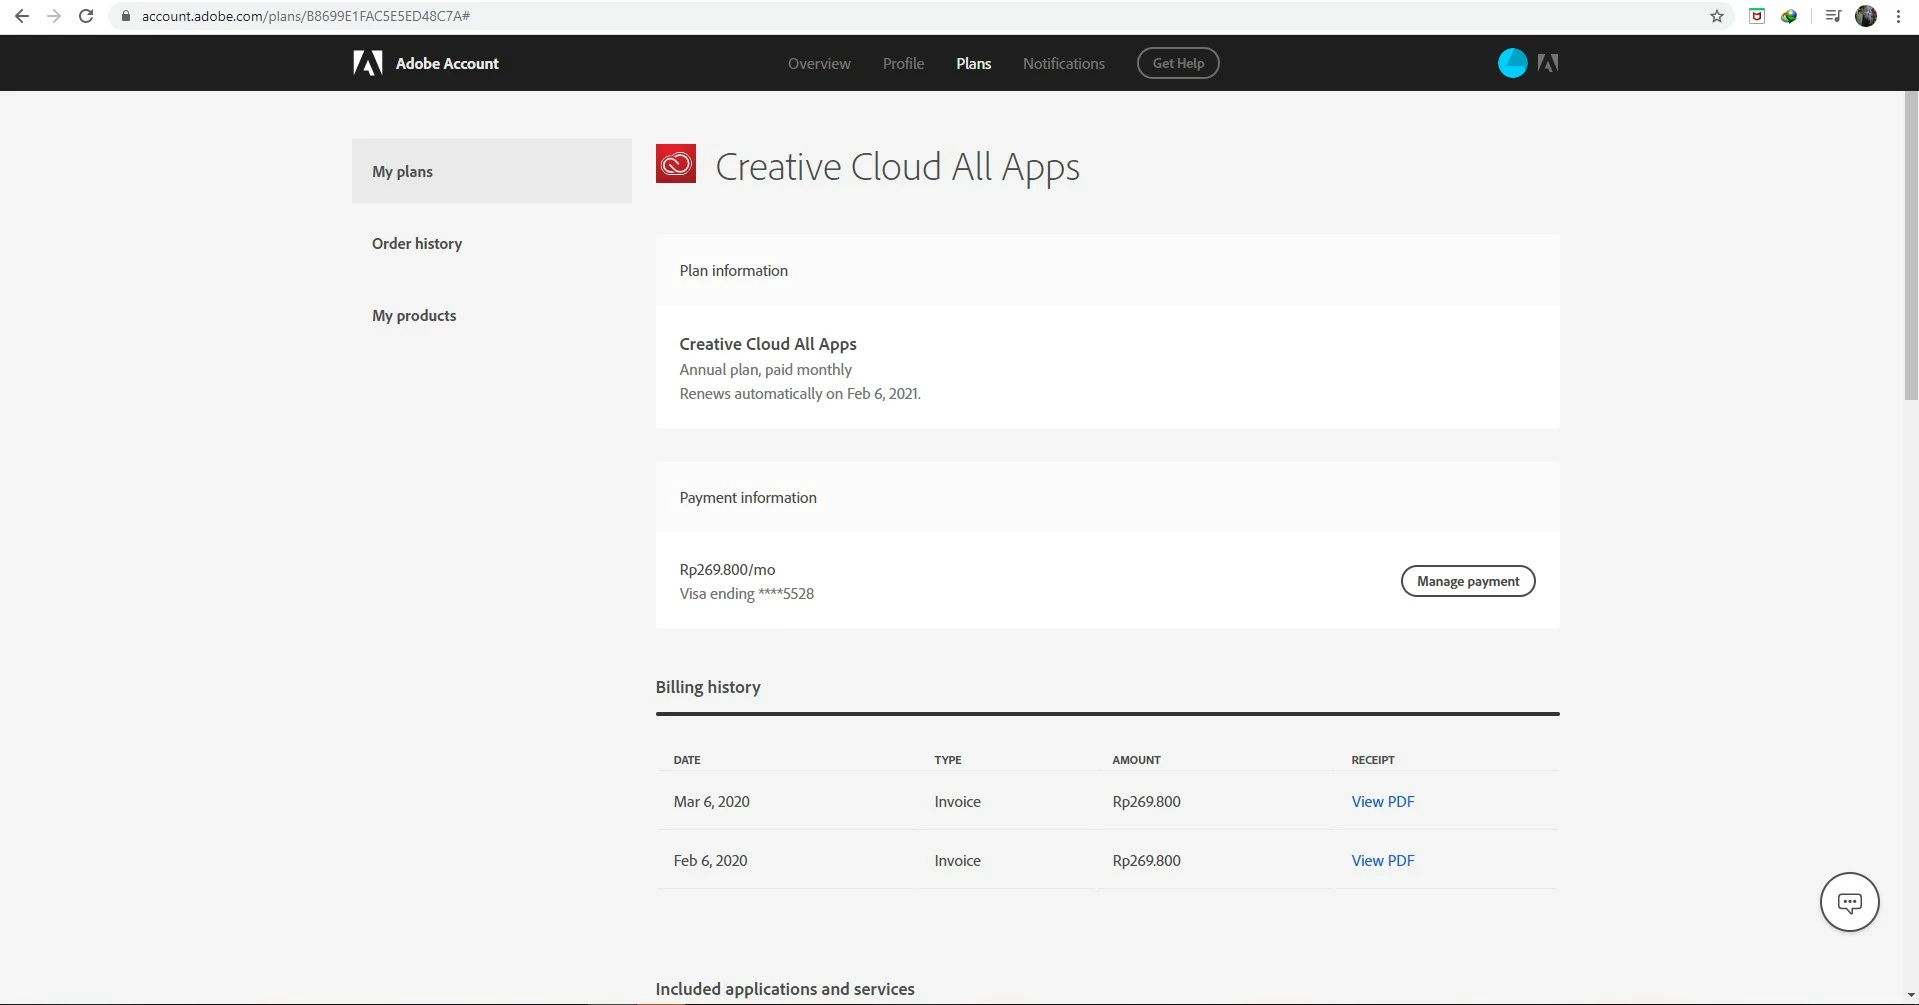Image resolution: width=1919 pixels, height=1005 pixels.
Task: Click the Annual plan, paid monthly text
Action: [766, 369]
